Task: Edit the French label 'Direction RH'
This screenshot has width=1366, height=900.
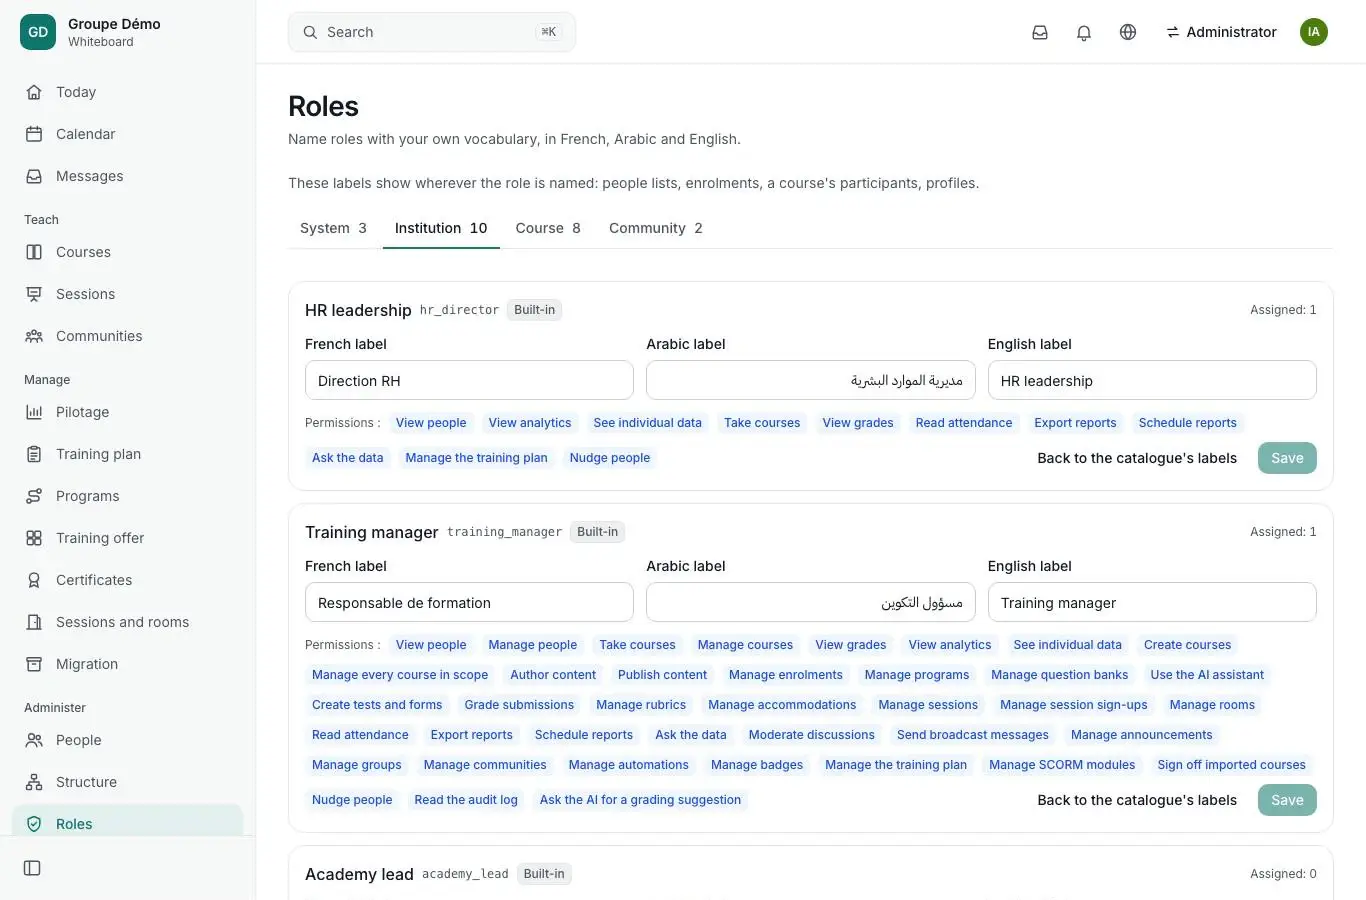Action: tap(469, 381)
